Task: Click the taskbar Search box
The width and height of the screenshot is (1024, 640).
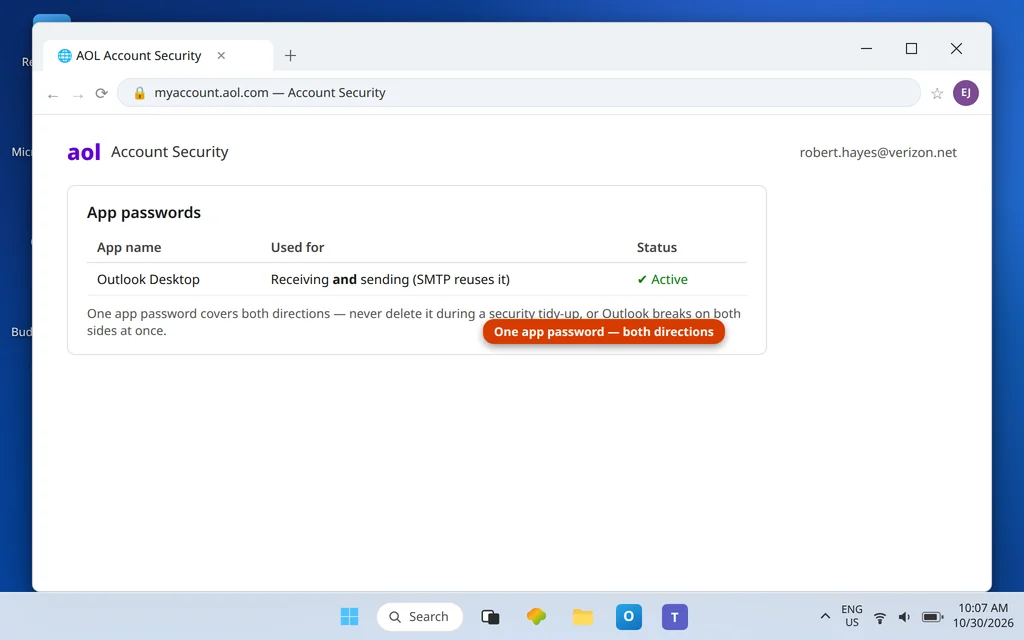Action: click(420, 616)
